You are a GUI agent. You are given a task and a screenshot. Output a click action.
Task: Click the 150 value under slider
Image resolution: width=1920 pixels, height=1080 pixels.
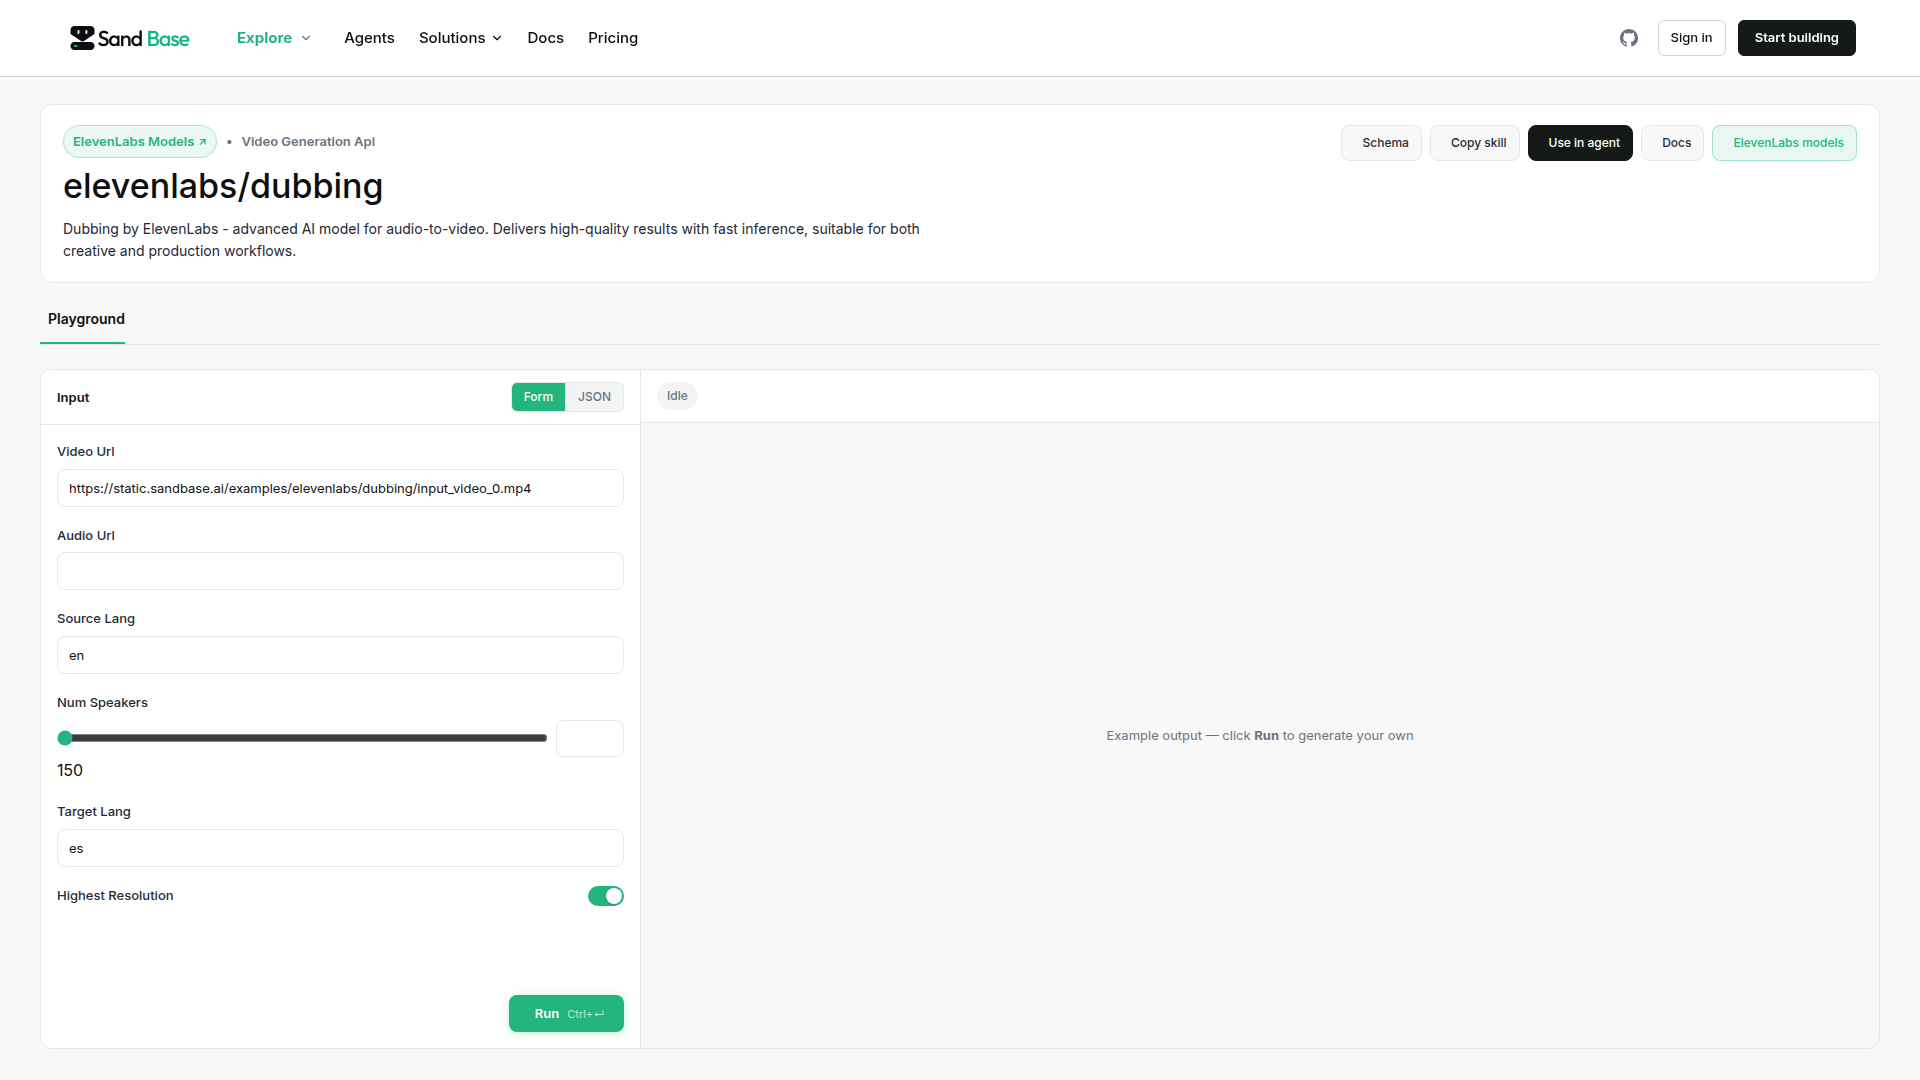70,770
